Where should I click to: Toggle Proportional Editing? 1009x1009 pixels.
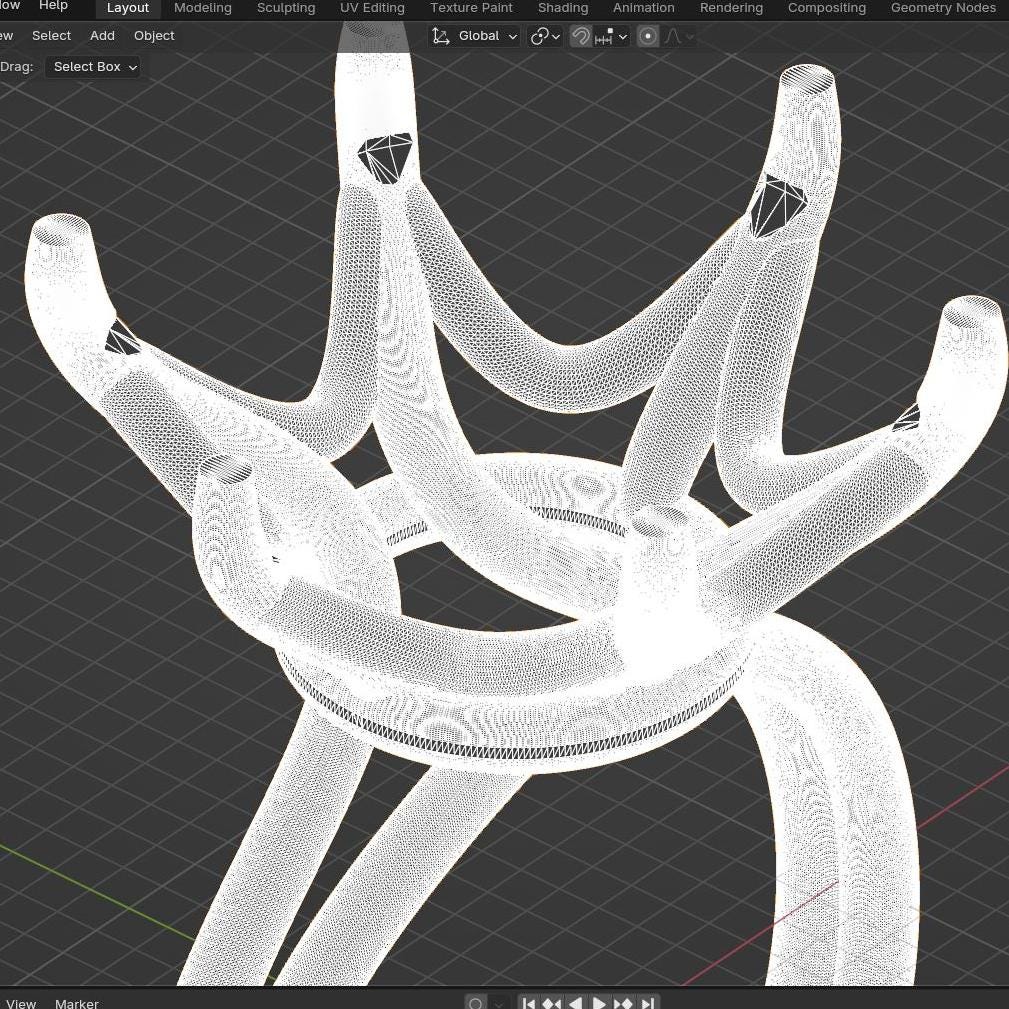(648, 36)
